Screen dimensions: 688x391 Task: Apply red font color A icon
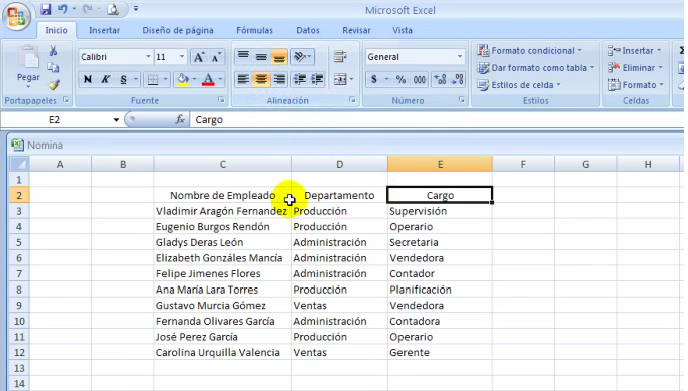[208, 79]
